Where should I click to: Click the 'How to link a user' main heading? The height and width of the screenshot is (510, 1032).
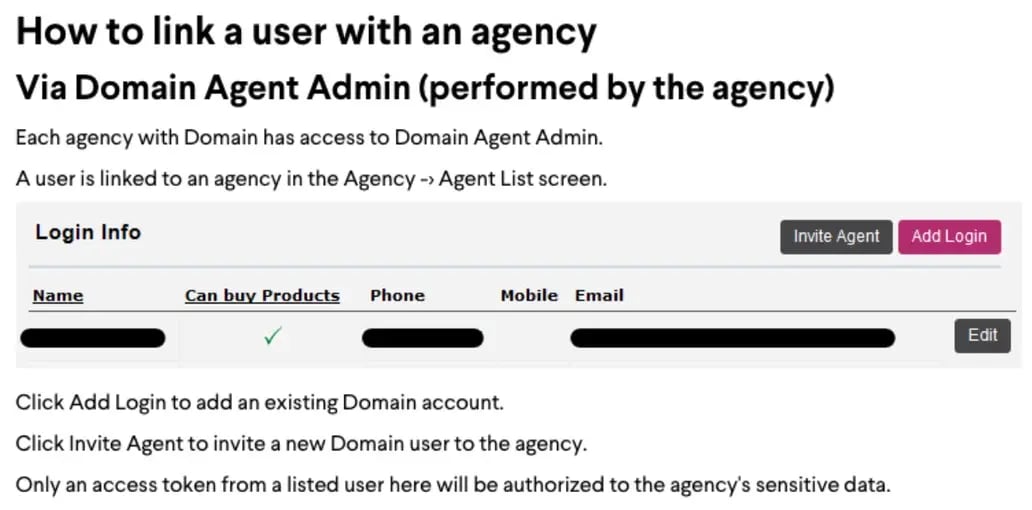(306, 33)
